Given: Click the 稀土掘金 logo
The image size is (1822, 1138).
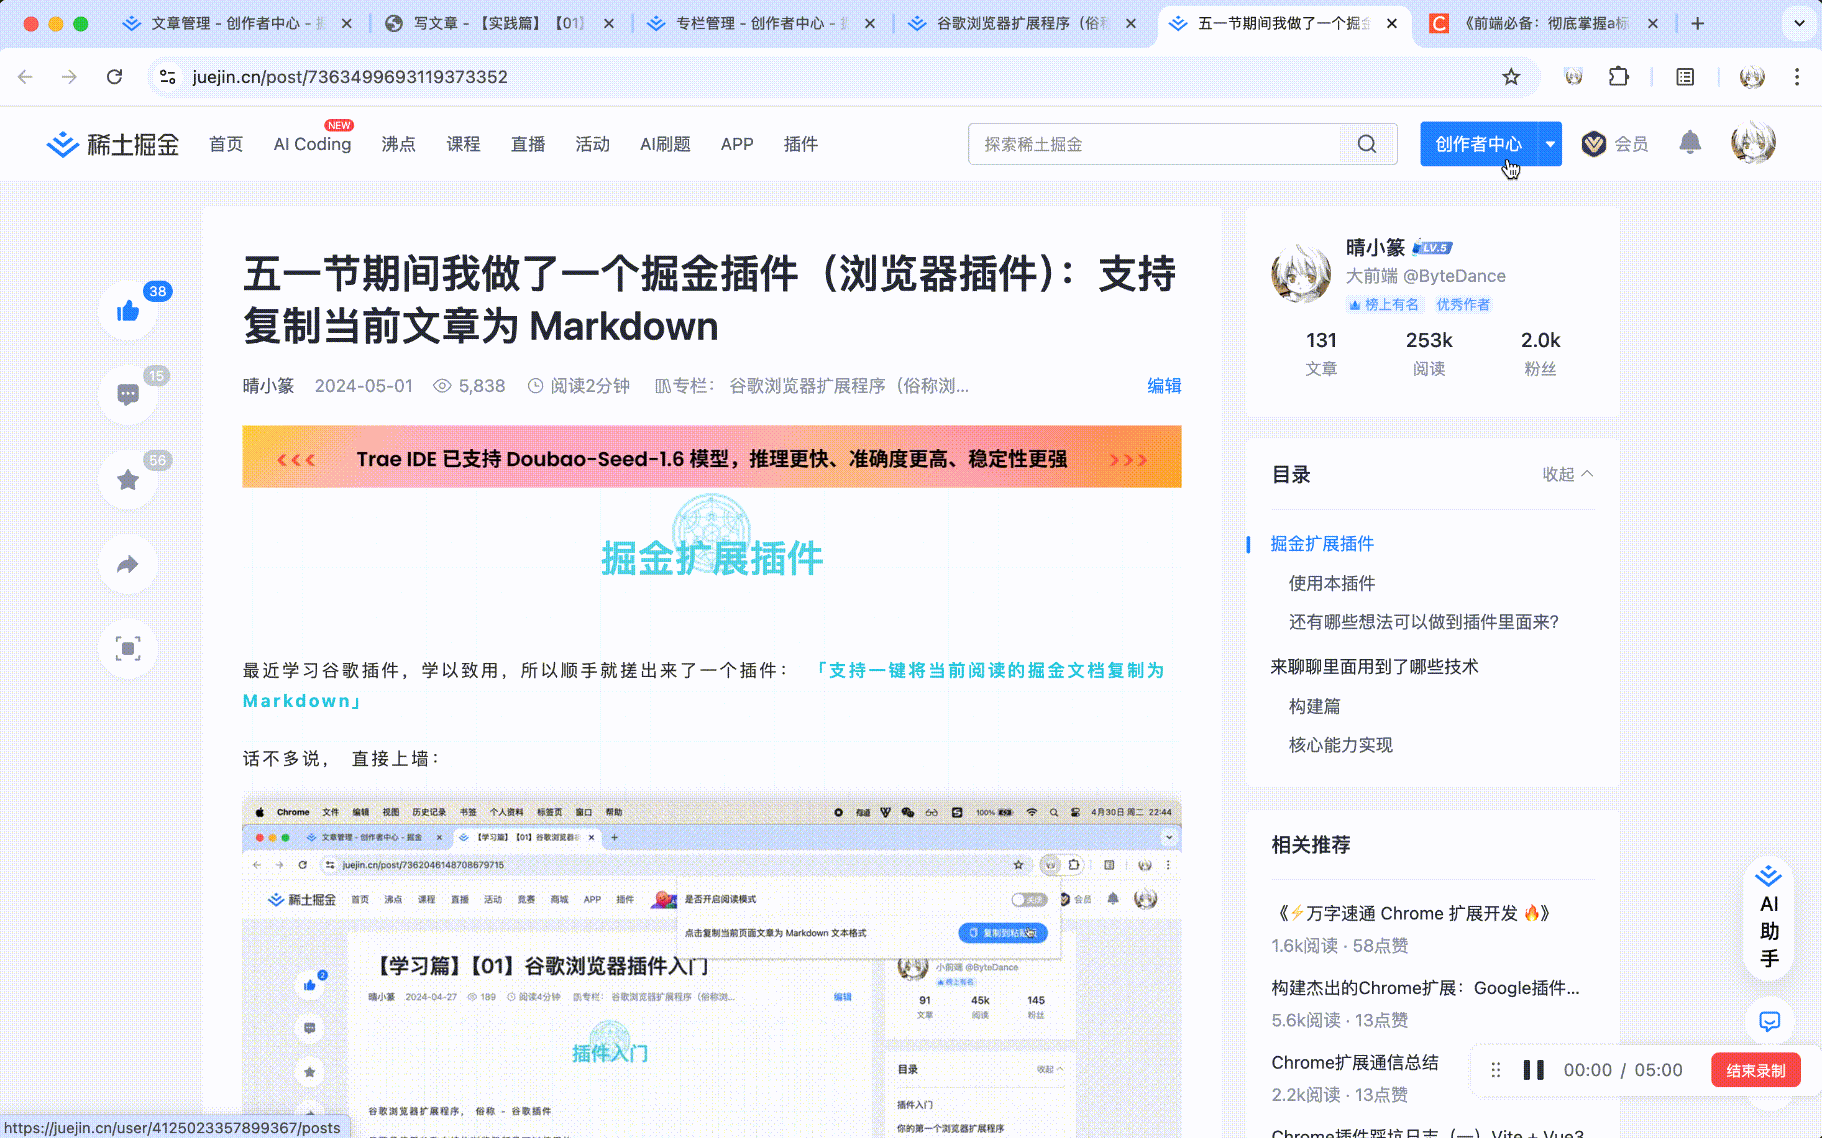Looking at the screenshot, I should (111, 143).
